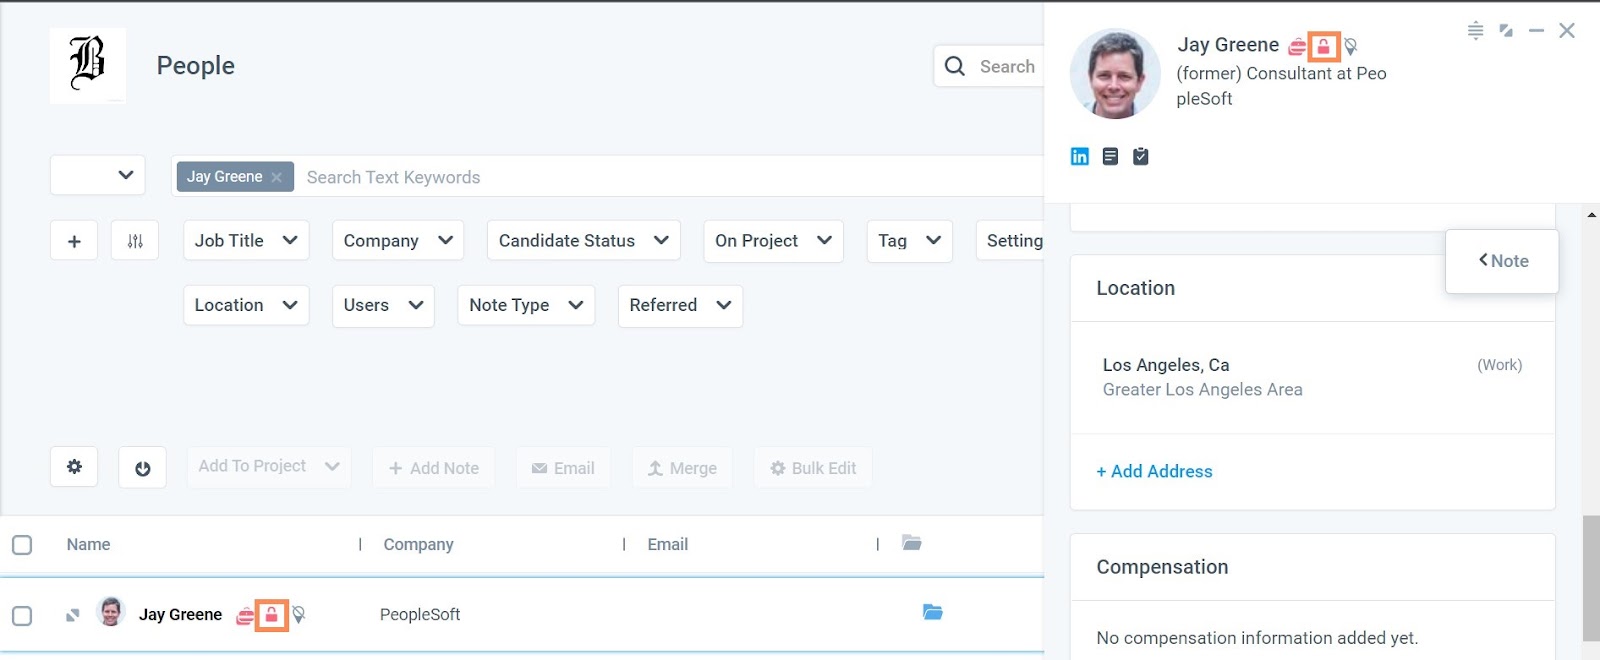
Task: Click the lock icon beside Jay Greene's profile name
Action: point(1323,46)
